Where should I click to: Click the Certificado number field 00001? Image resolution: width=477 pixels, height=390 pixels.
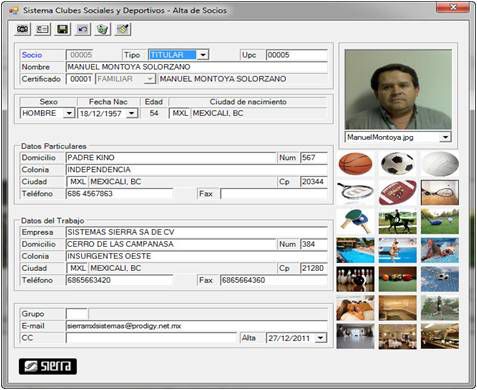click(x=80, y=79)
